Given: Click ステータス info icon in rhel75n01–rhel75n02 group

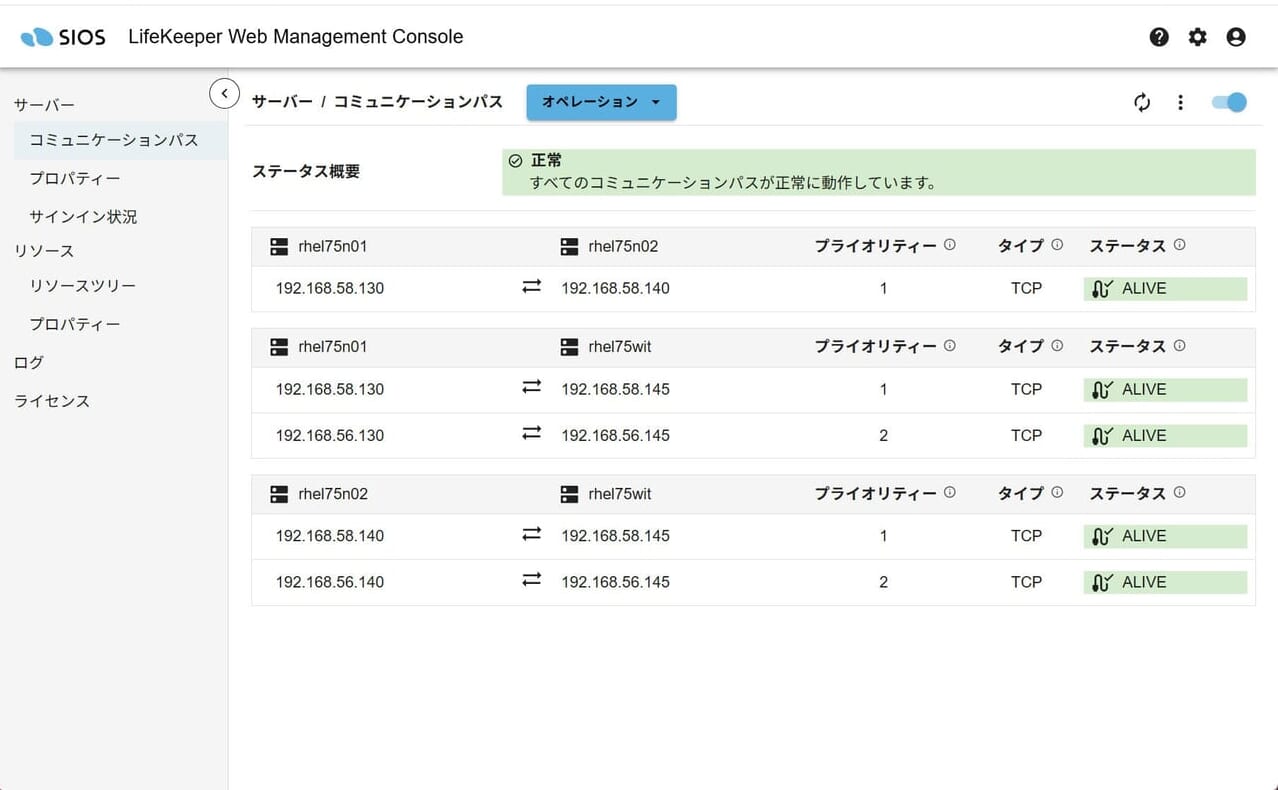Looking at the screenshot, I should tap(1179, 245).
